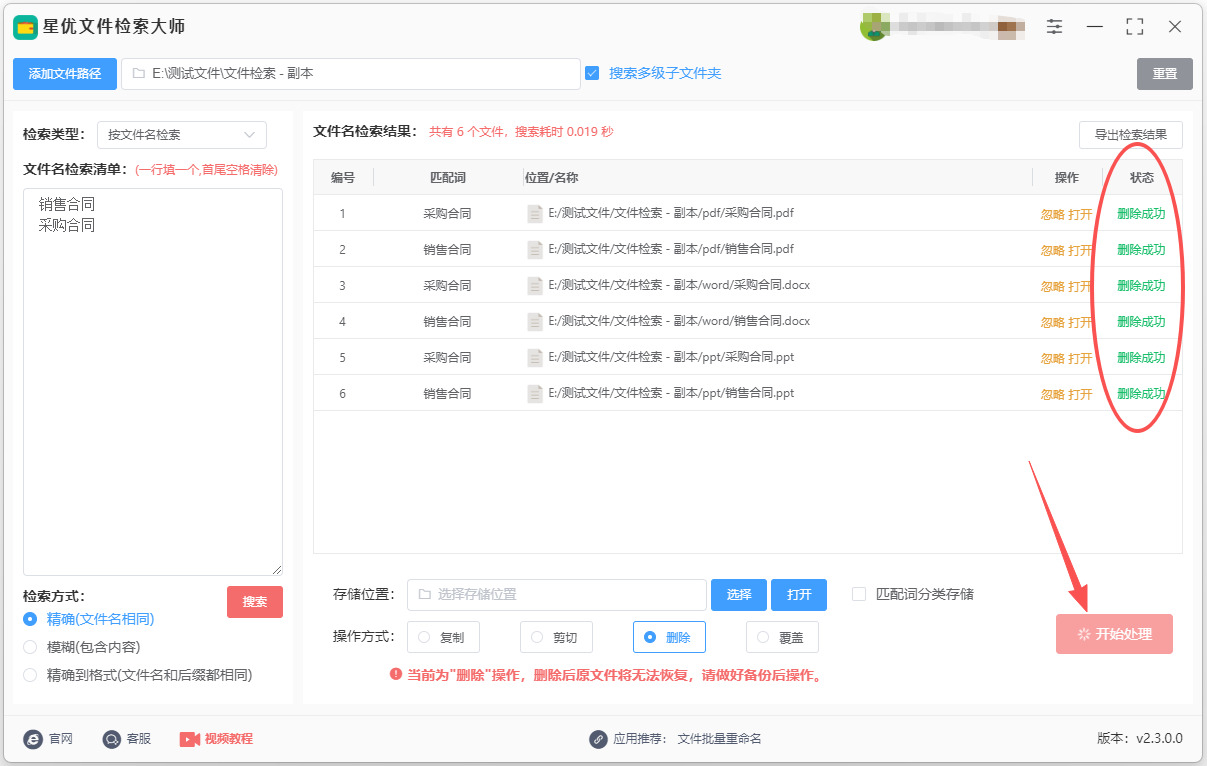Screen dimensions: 1207x766
Task: Click the 应用推荐 link icon
Action: click(598, 739)
